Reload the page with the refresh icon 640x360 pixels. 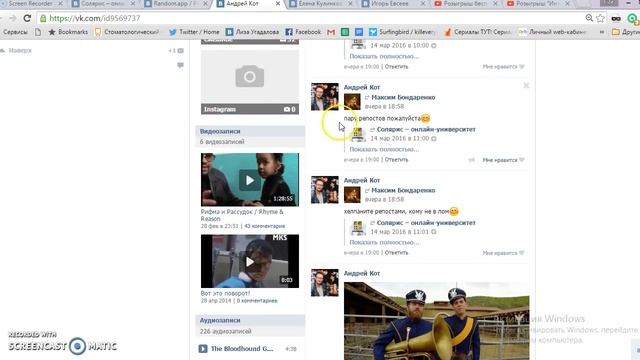pos(27,18)
